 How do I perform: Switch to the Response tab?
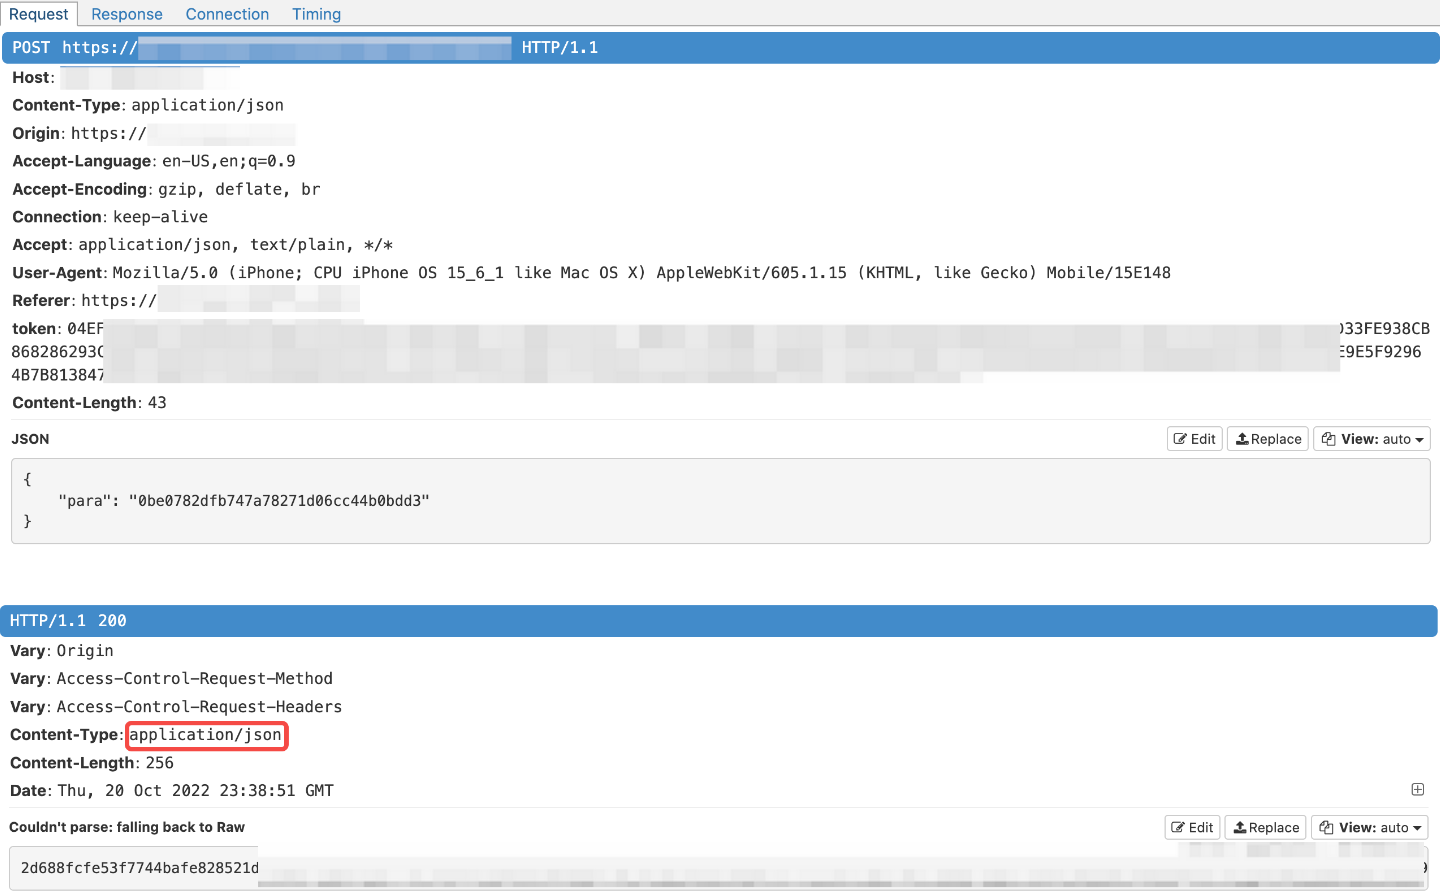[126, 14]
